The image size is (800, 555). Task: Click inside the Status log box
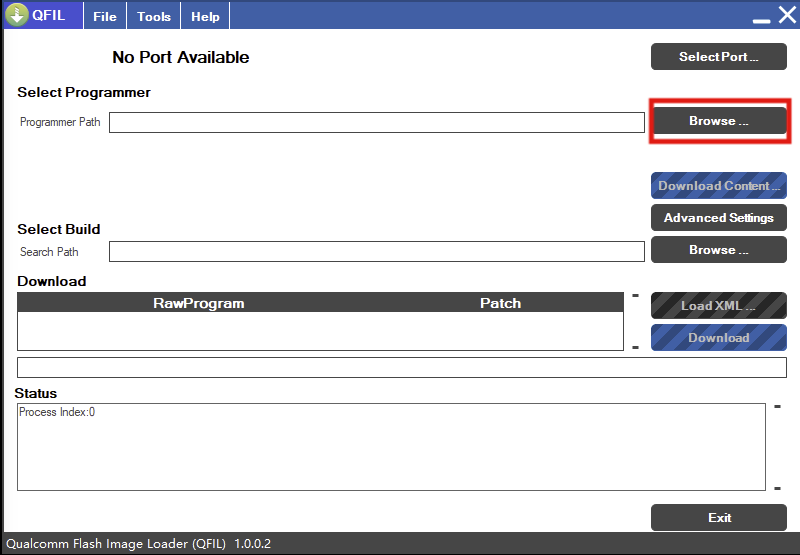[391, 447]
